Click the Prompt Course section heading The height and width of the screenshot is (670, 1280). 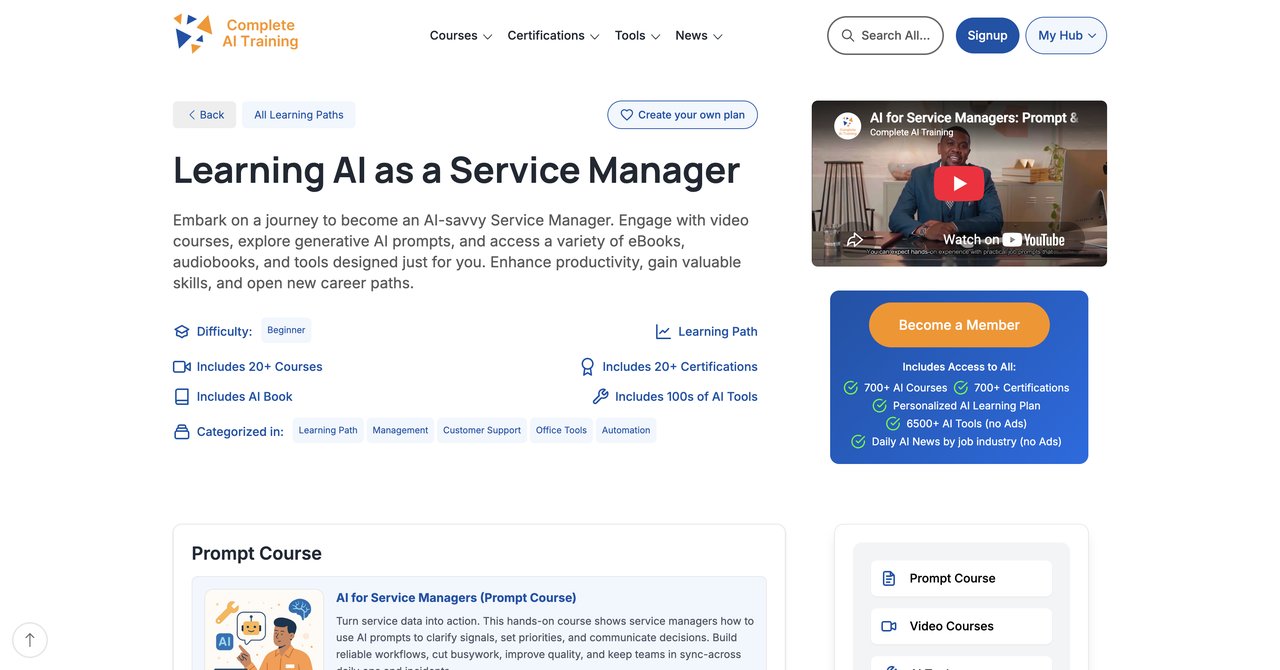(x=257, y=554)
